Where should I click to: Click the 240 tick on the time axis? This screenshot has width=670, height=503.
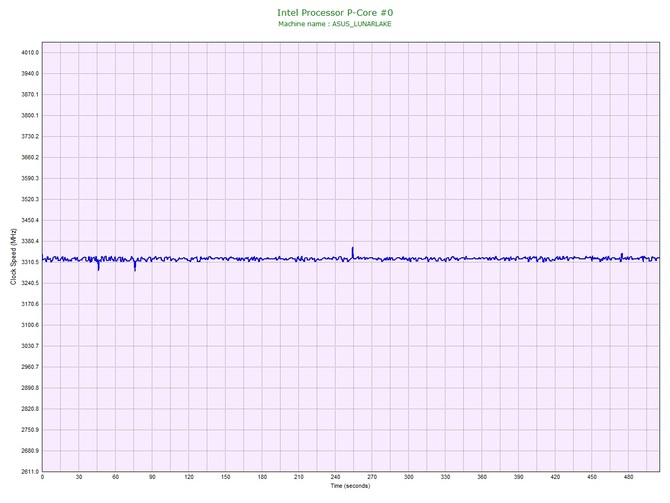point(335,478)
